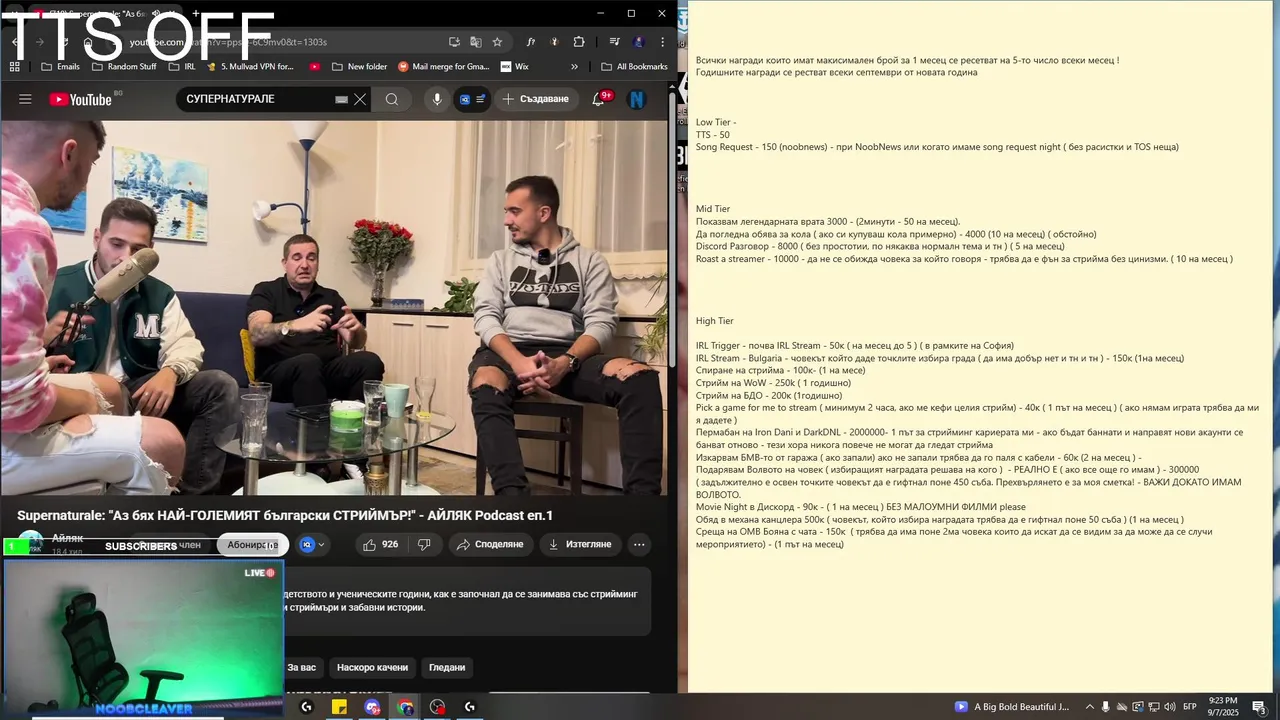Image resolution: width=1280 pixels, height=720 pixels.
Task: Click the 'Спиране на стрийма - 100k' line
Action: pos(781,370)
